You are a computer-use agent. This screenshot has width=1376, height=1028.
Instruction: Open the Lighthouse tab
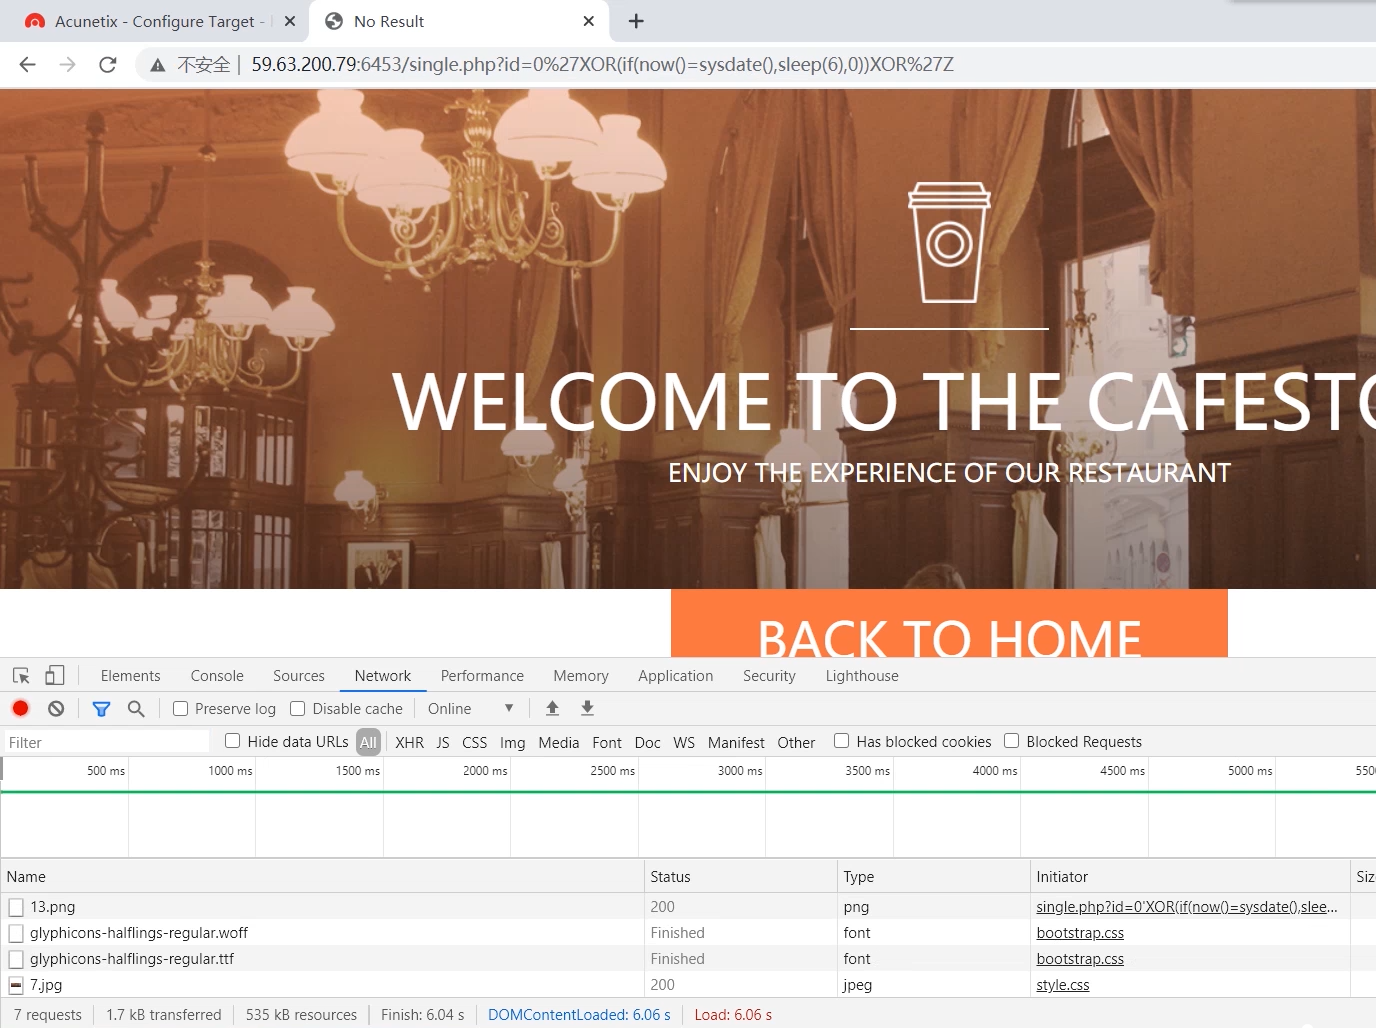(862, 676)
